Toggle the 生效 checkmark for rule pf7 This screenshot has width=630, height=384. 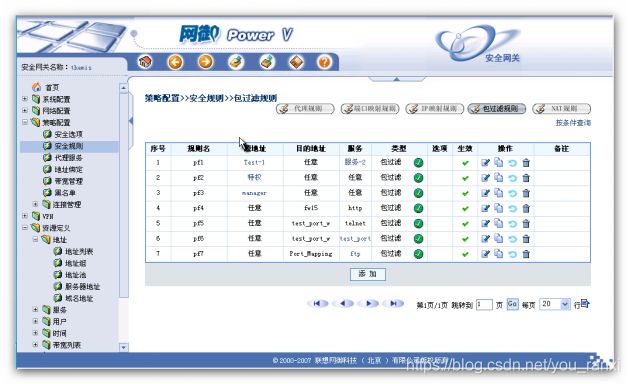tap(465, 254)
